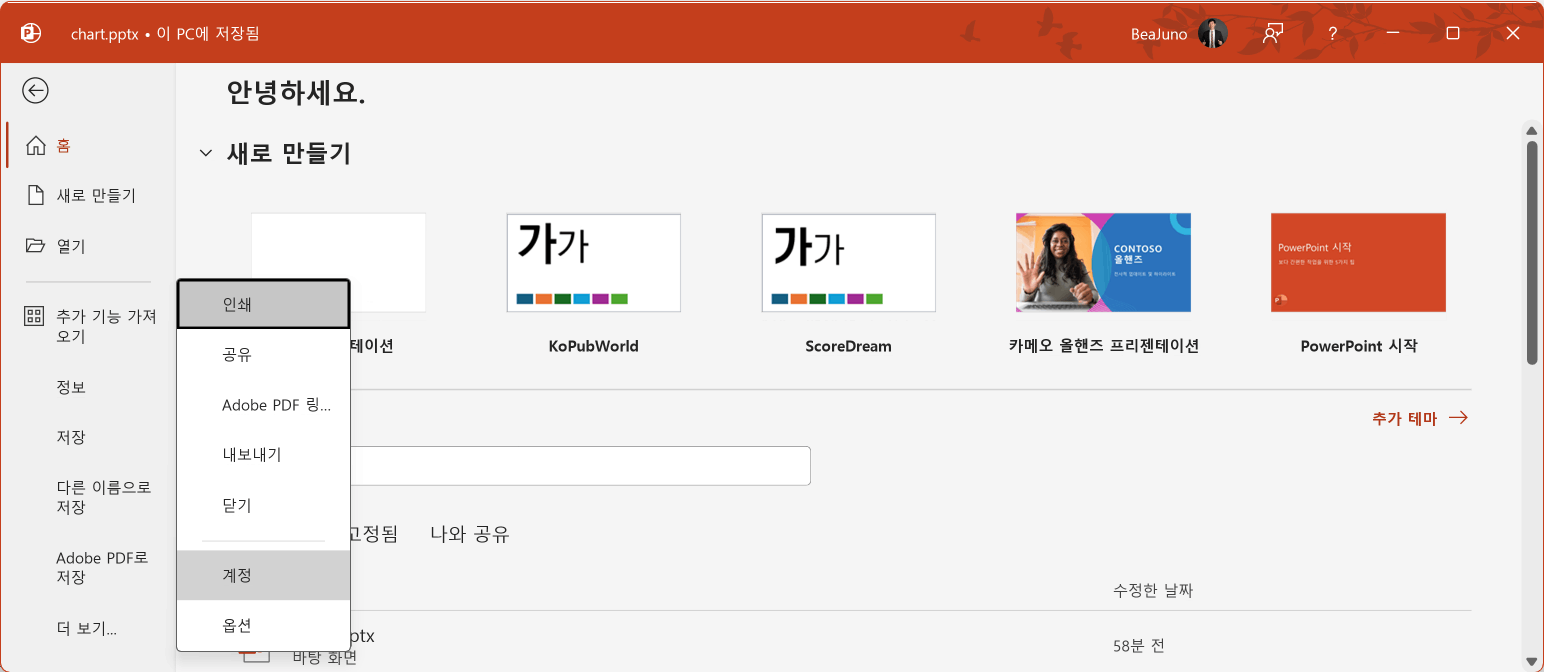Image resolution: width=1544 pixels, height=672 pixels.
Task: Select 내보내기 in the popup menu
Action: click(263, 454)
